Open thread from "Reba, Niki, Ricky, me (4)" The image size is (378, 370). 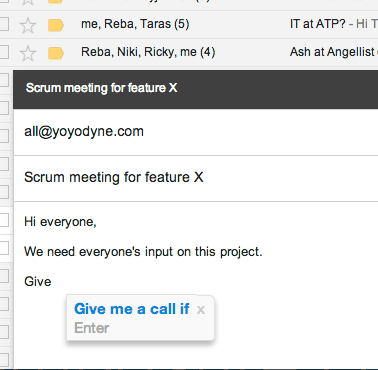point(148,52)
